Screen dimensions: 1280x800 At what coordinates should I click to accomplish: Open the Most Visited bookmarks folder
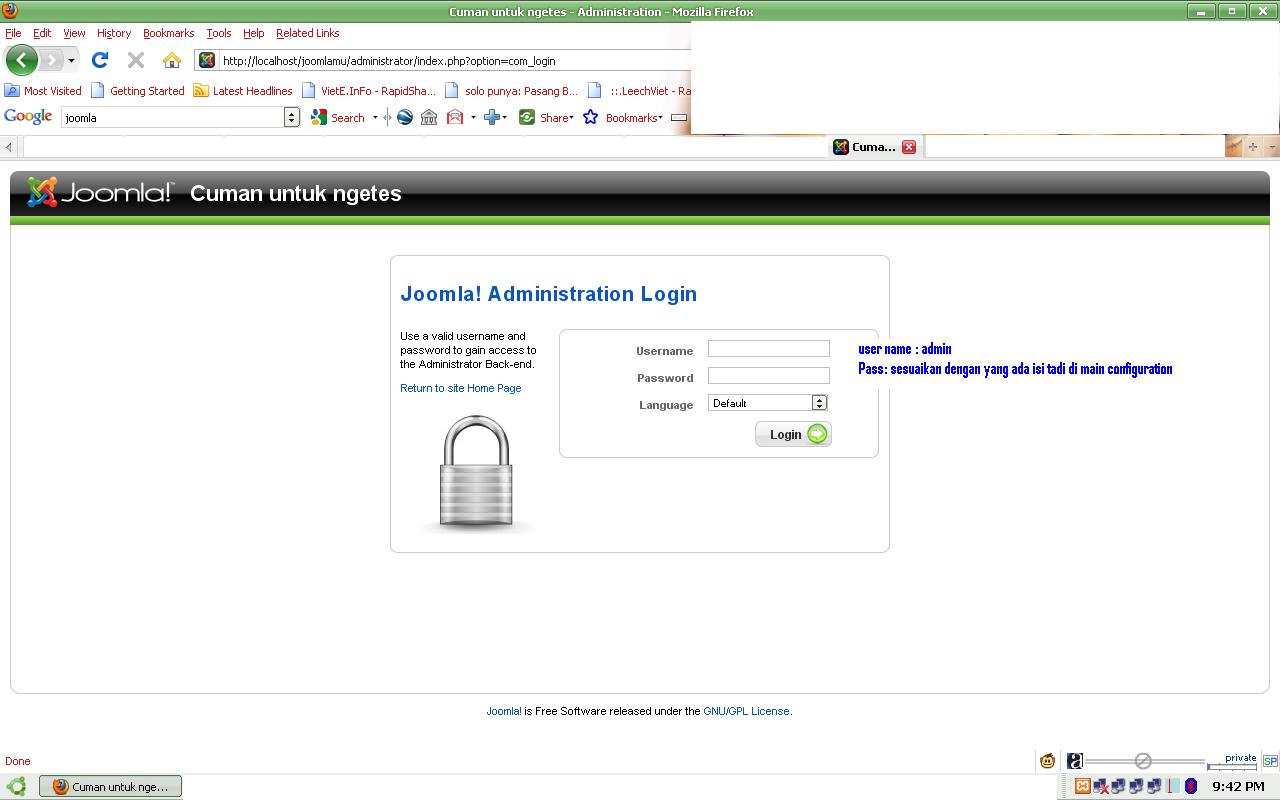(43, 90)
